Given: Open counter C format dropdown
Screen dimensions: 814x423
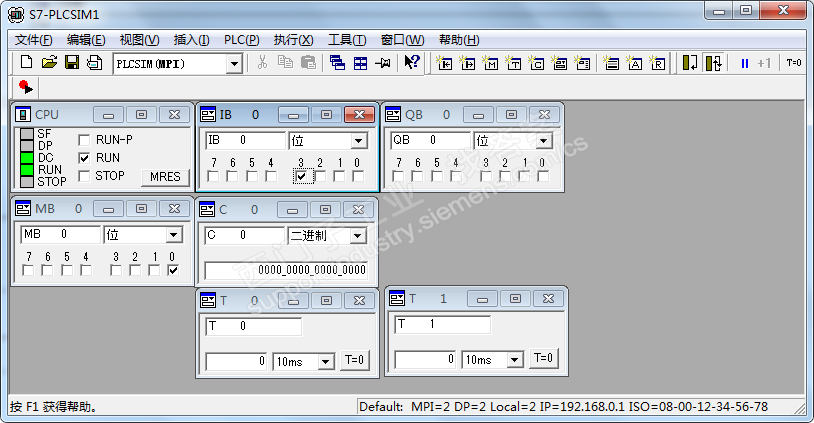Looking at the screenshot, I should pyautogui.click(x=357, y=236).
